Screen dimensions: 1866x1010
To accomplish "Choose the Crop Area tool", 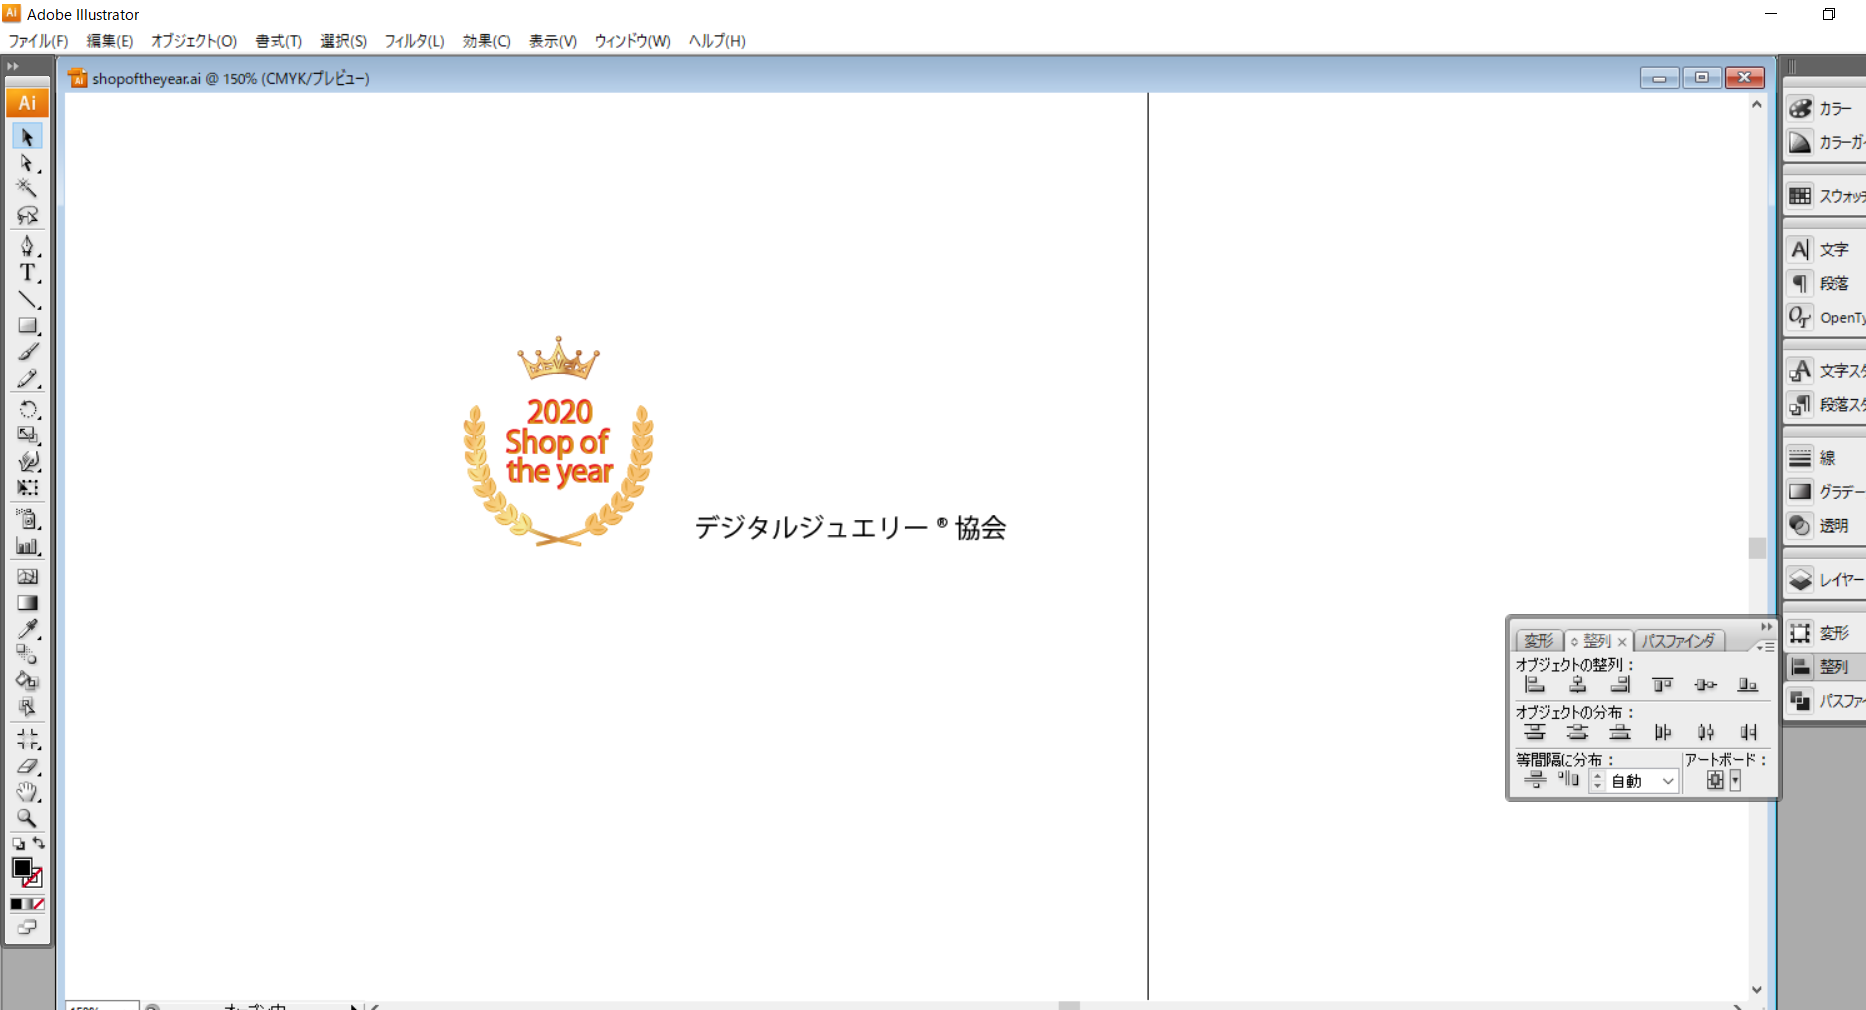I will coord(27,740).
